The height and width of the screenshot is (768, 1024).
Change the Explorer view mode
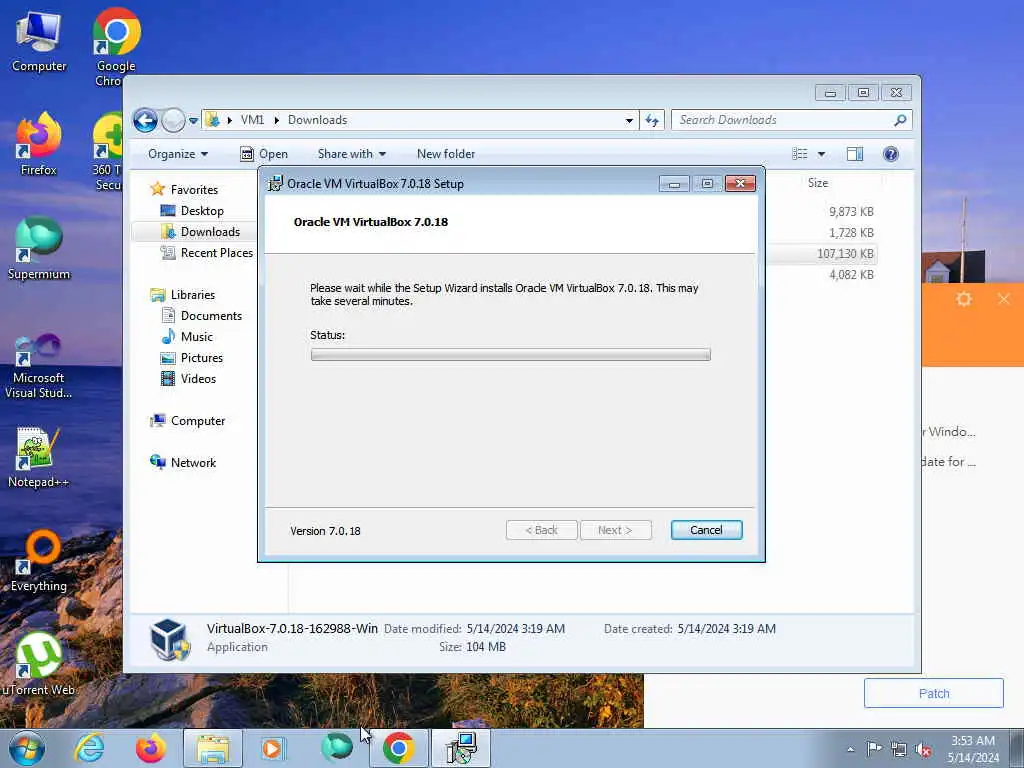[799, 154]
